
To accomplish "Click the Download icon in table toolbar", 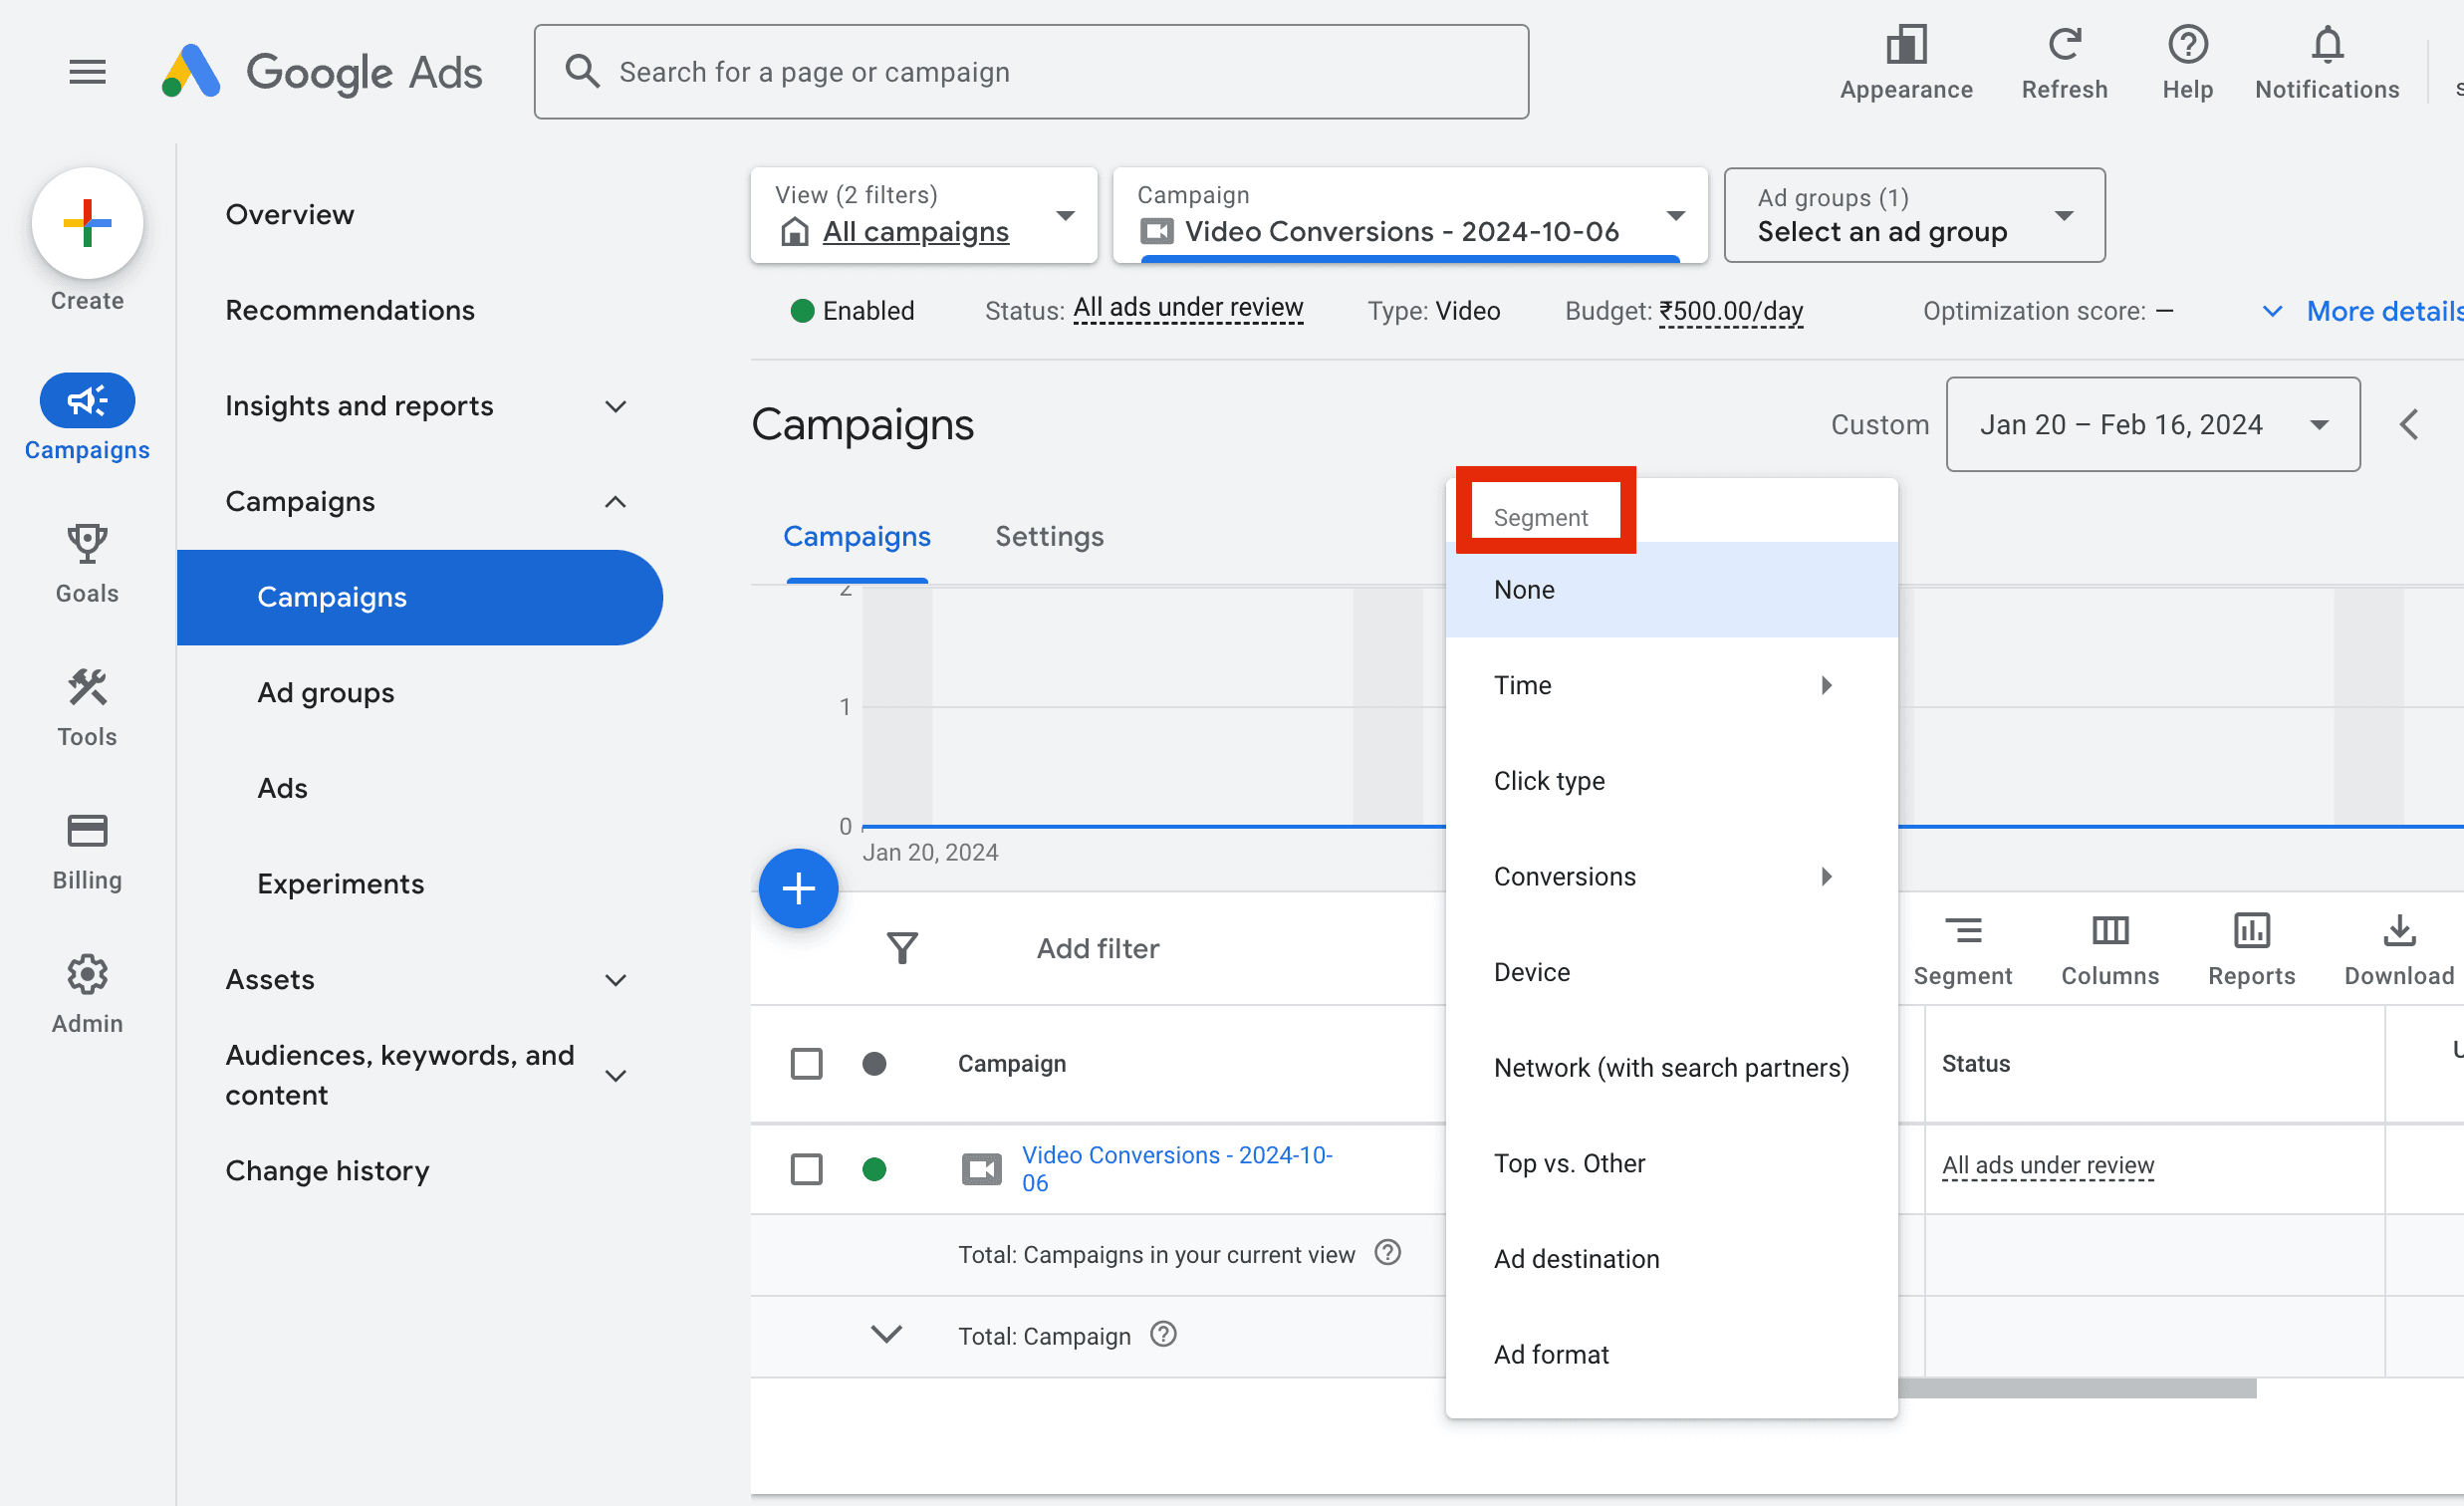I will coord(2398,932).
